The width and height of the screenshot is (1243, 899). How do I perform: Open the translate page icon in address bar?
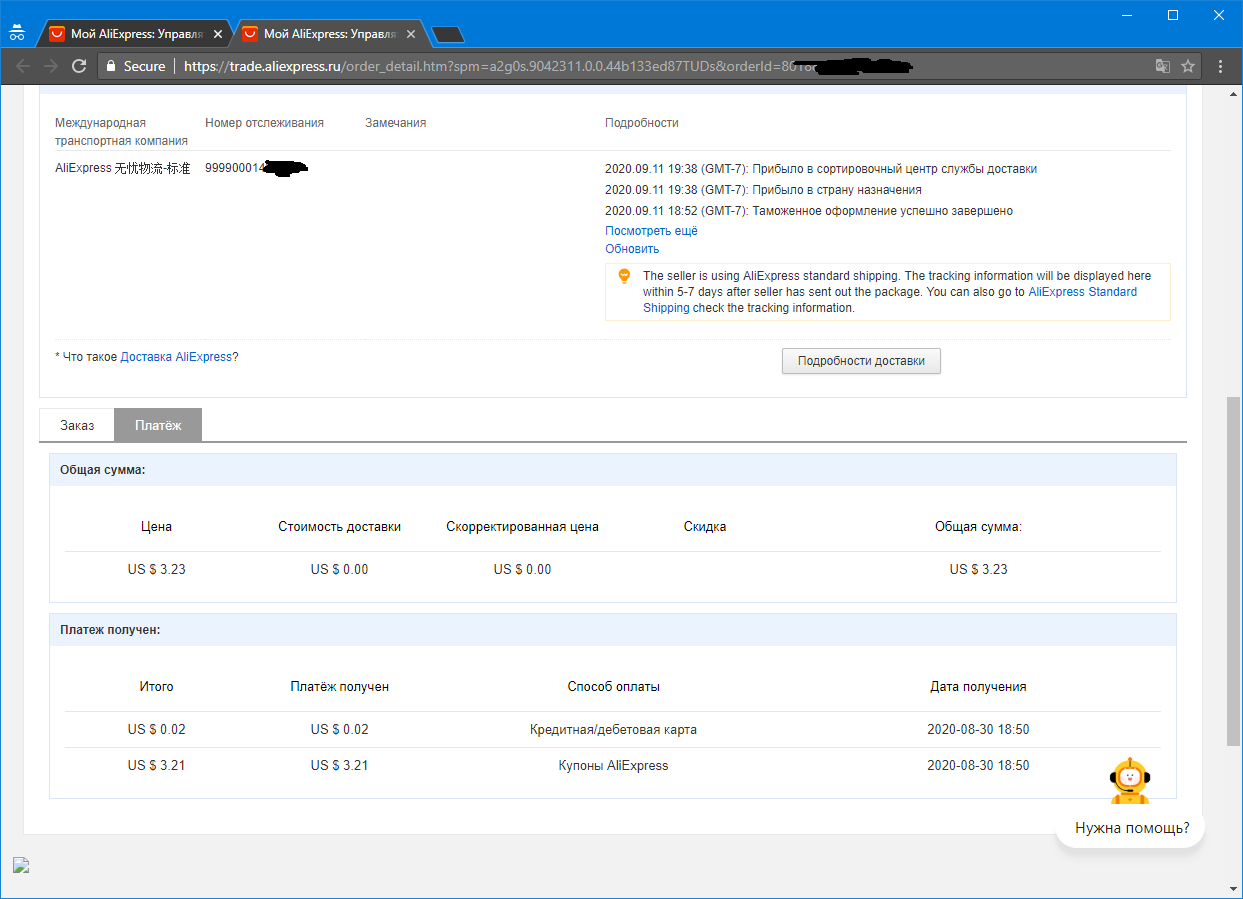click(x=1162, y=66)
